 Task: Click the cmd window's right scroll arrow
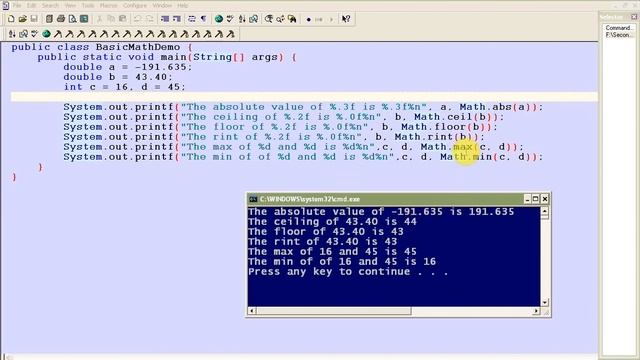click(536, 311)
